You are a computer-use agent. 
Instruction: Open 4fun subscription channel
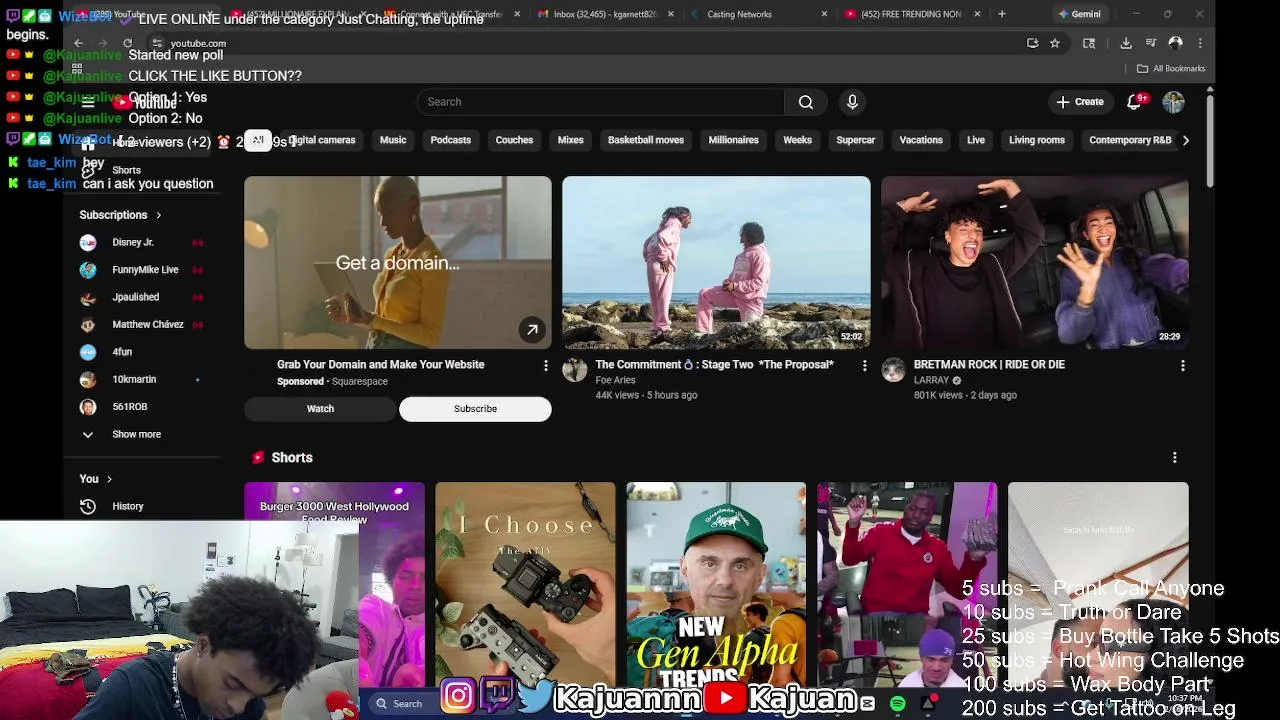point(122,352)
